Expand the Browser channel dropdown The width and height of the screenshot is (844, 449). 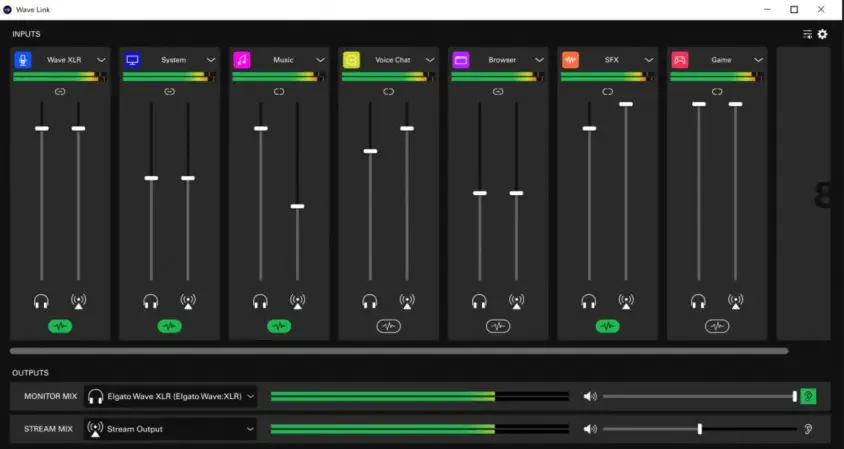(539, 60)
